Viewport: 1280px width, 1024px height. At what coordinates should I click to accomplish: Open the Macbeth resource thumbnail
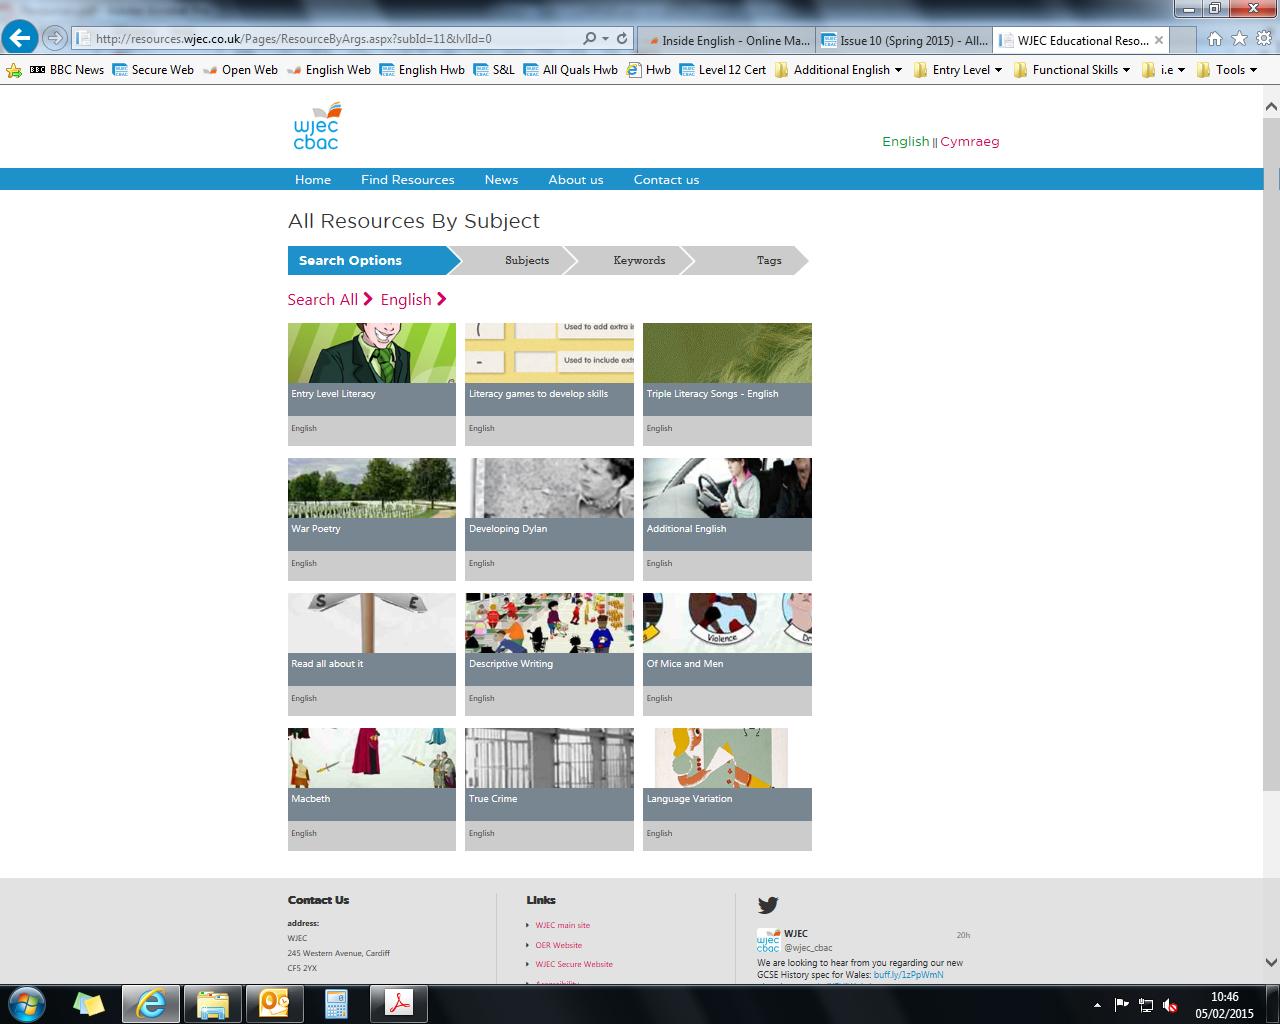pyautogui.click(x=372, y=758)
